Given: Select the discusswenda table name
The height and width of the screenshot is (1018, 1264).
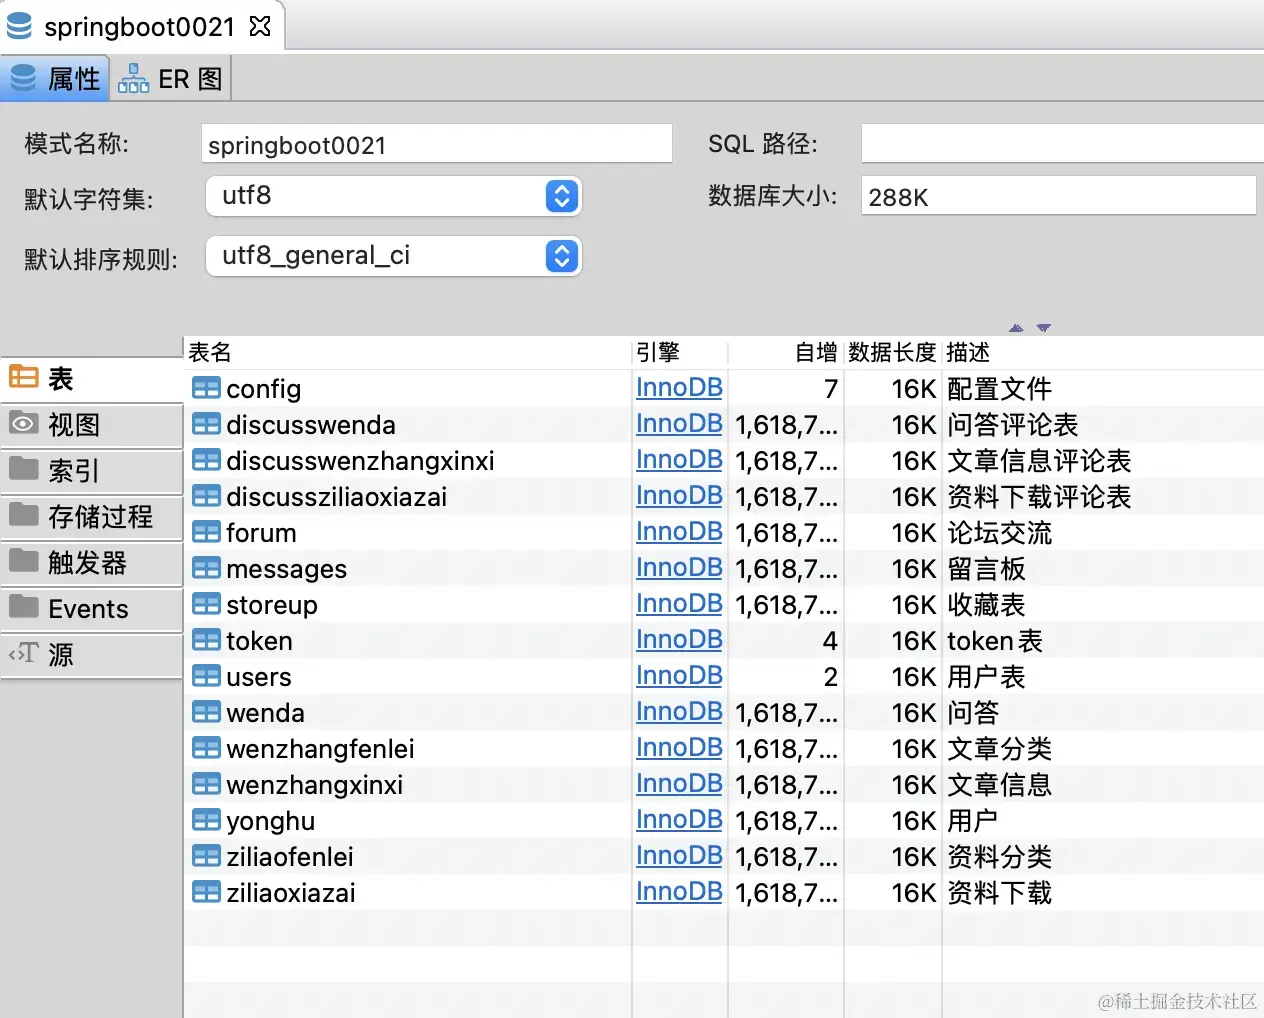Looking at the screenshot, I should click(311, 425).
